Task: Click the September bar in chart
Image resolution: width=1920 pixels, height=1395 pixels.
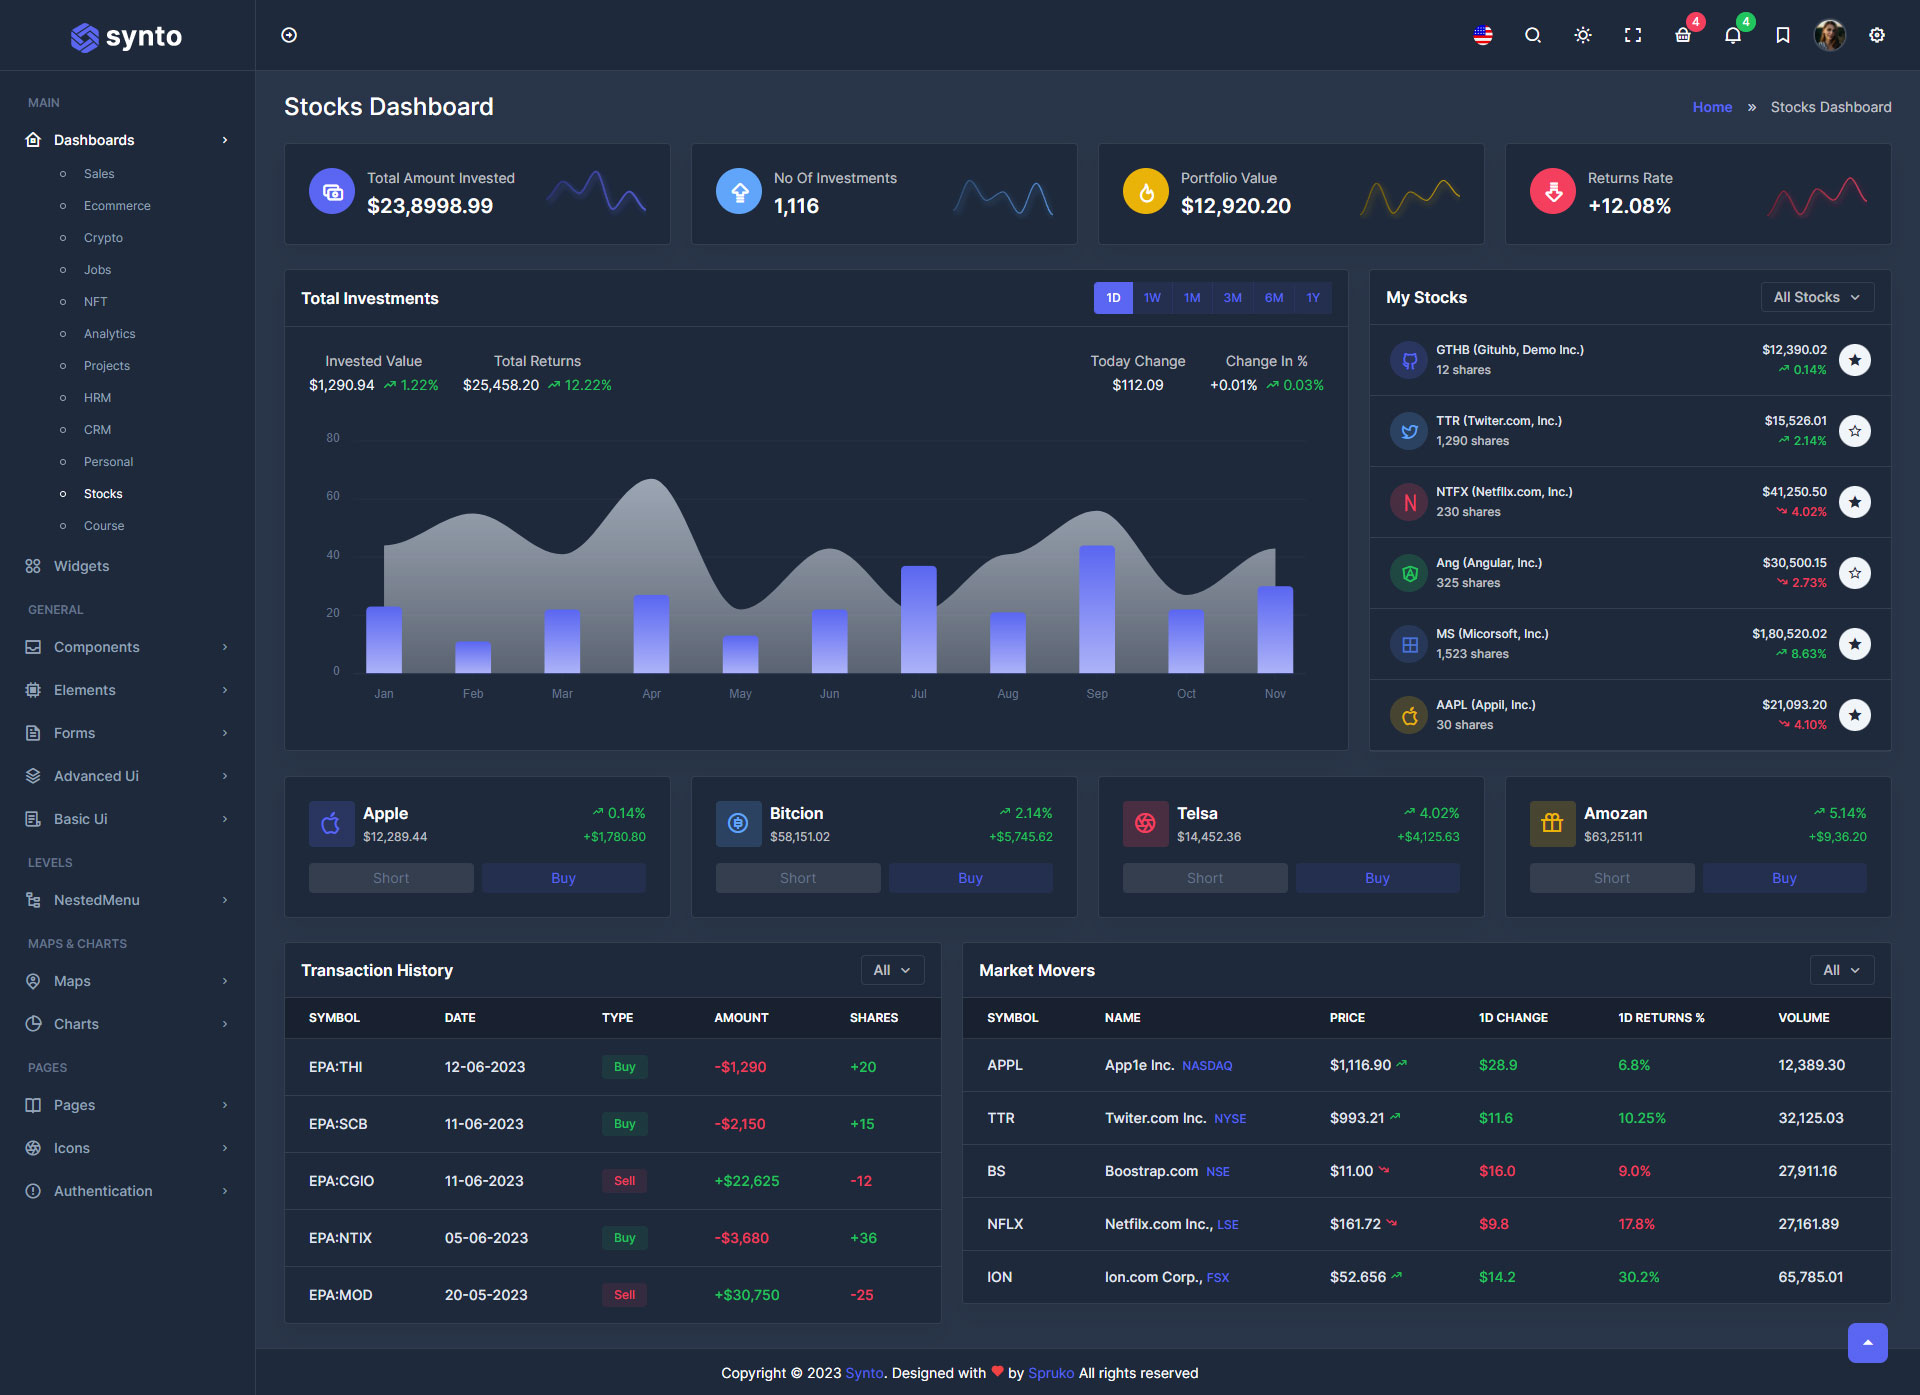Action: pos(1096,608)
